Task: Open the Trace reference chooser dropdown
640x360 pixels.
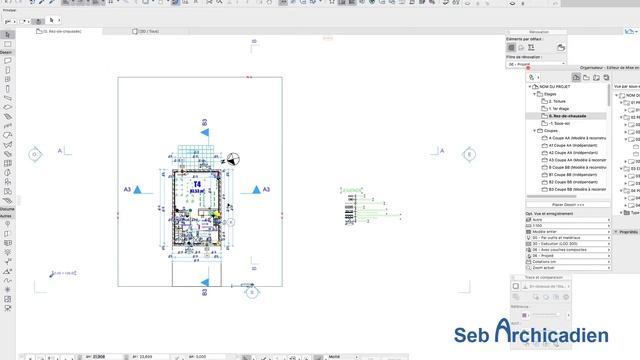Action: point(547,286)
